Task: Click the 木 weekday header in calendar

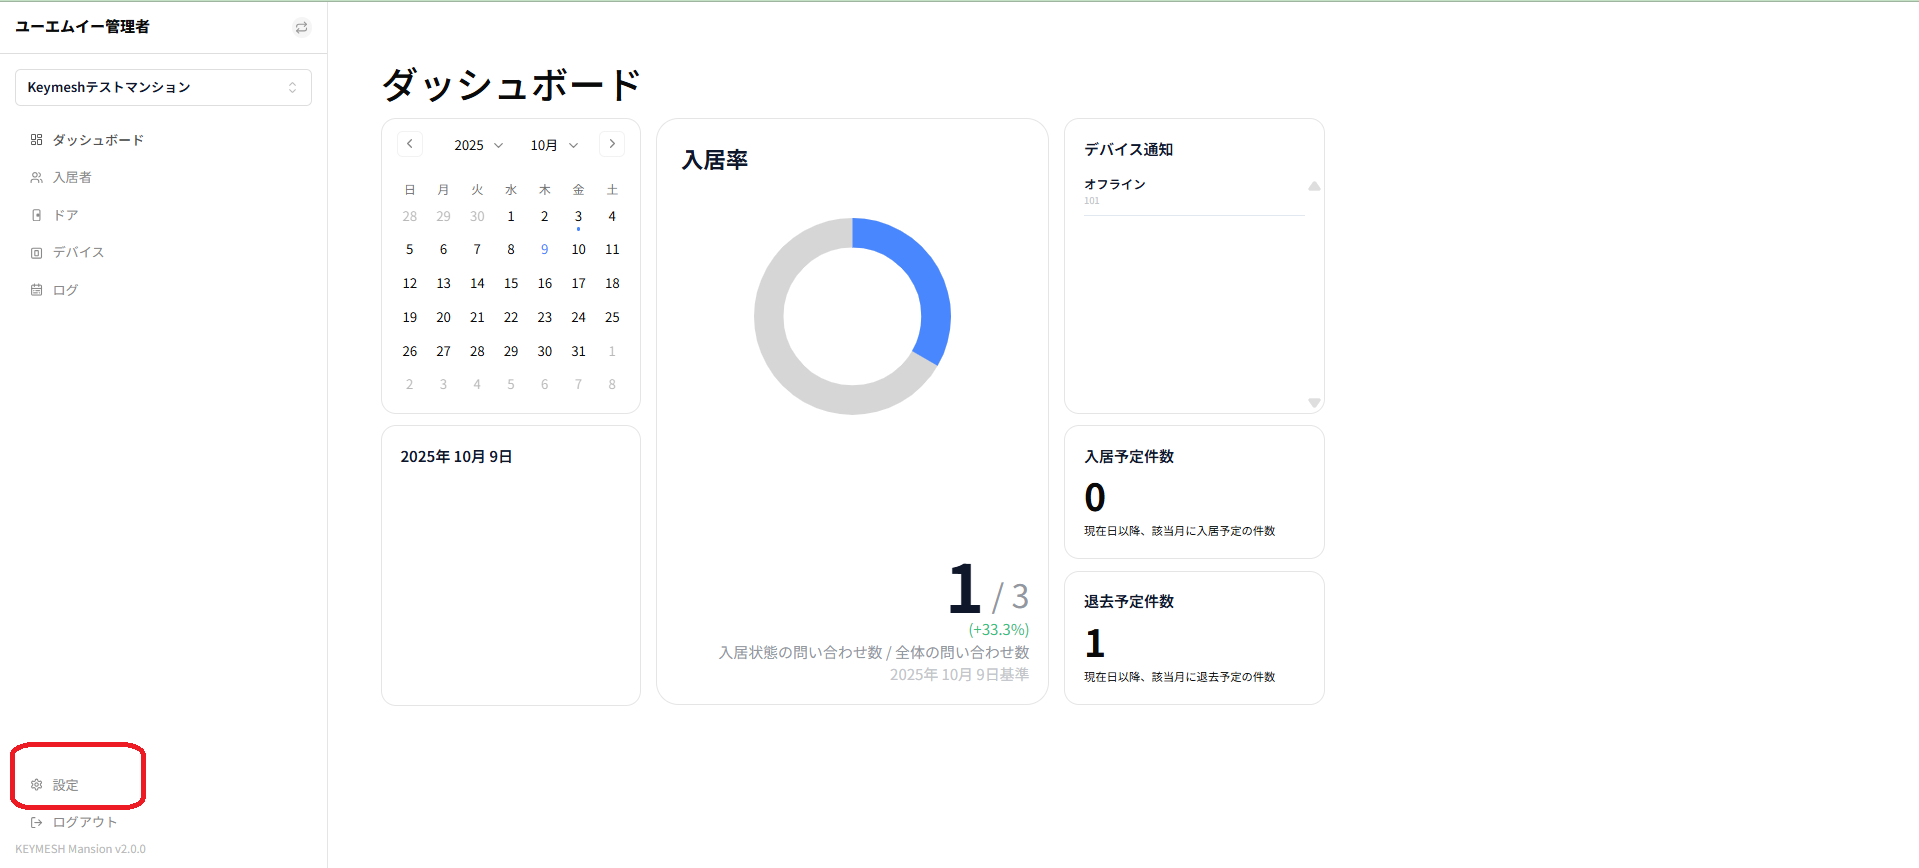Action: click(x=544, y=190)
